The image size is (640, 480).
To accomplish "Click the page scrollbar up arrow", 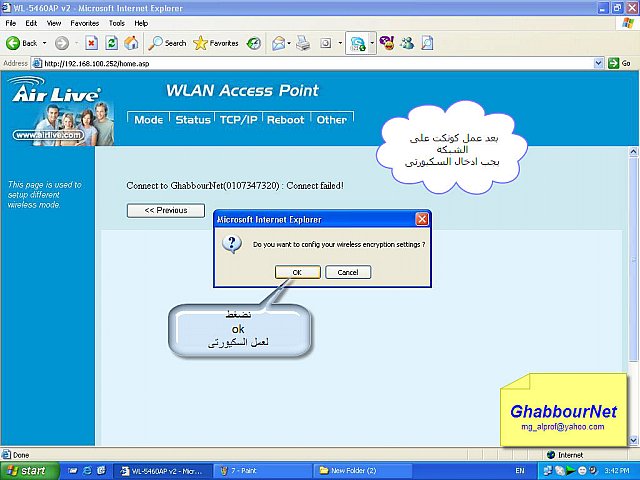I will (633, 151).
